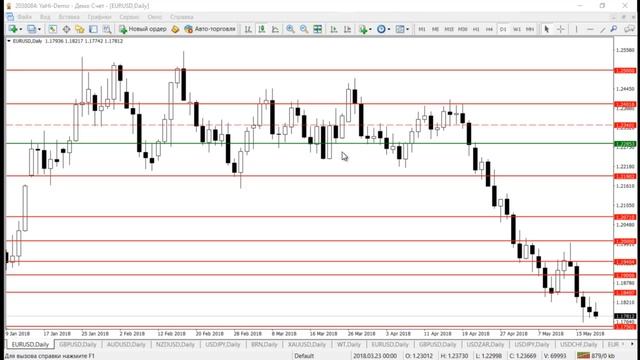640x360 pixels.
Task: Expand the periods dropdown arrow
Action: 389,29
